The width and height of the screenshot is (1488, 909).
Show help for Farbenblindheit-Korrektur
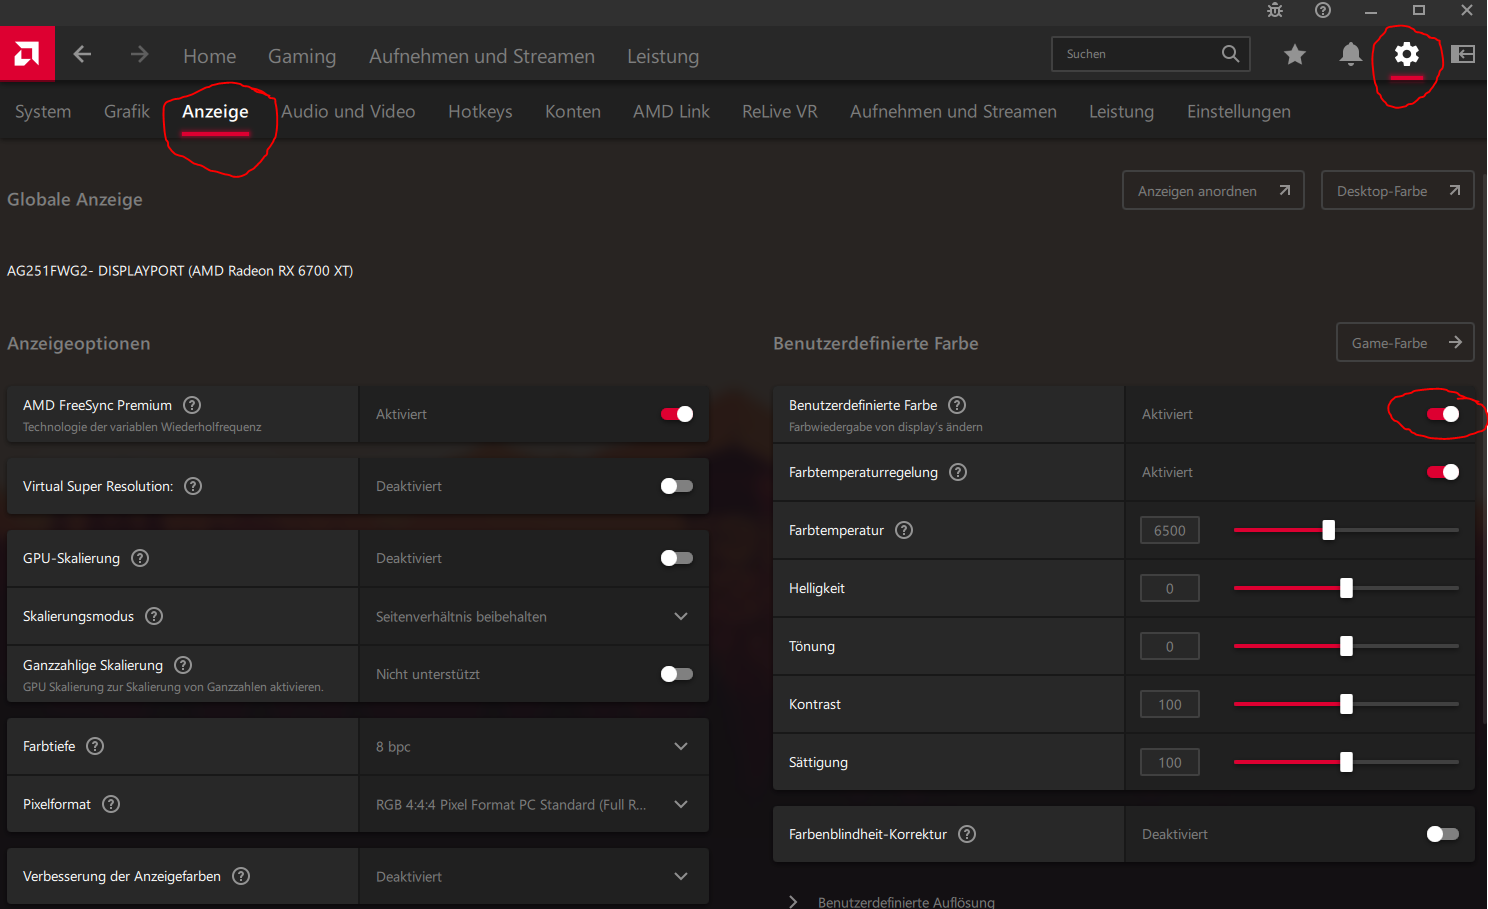(967, 834)
